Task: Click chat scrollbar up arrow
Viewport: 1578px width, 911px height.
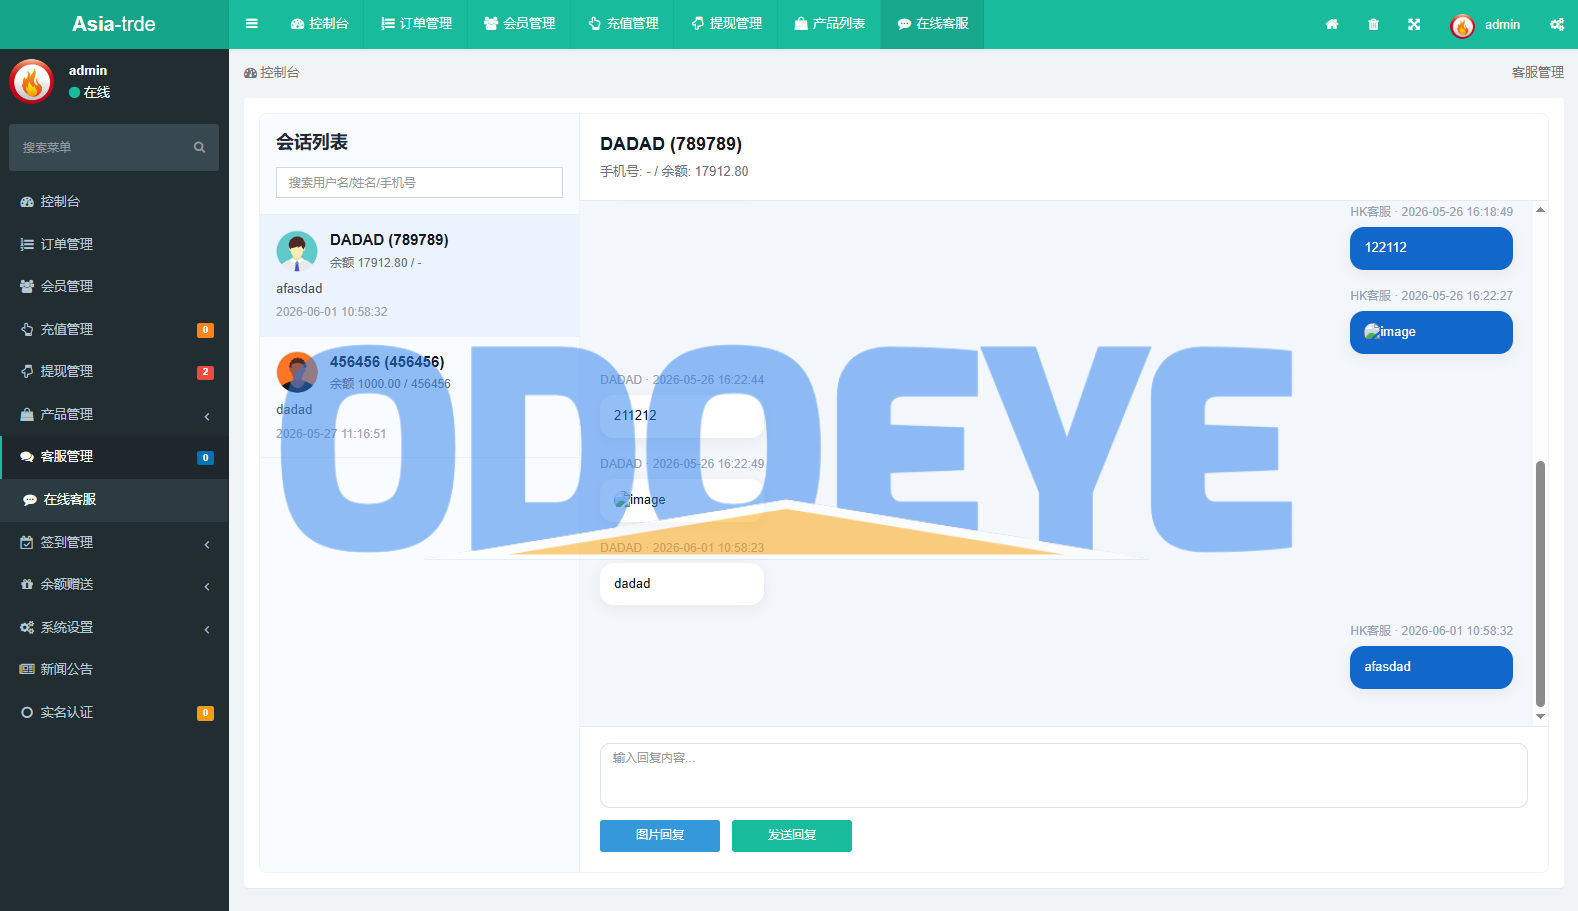Action: (1540, 210)
